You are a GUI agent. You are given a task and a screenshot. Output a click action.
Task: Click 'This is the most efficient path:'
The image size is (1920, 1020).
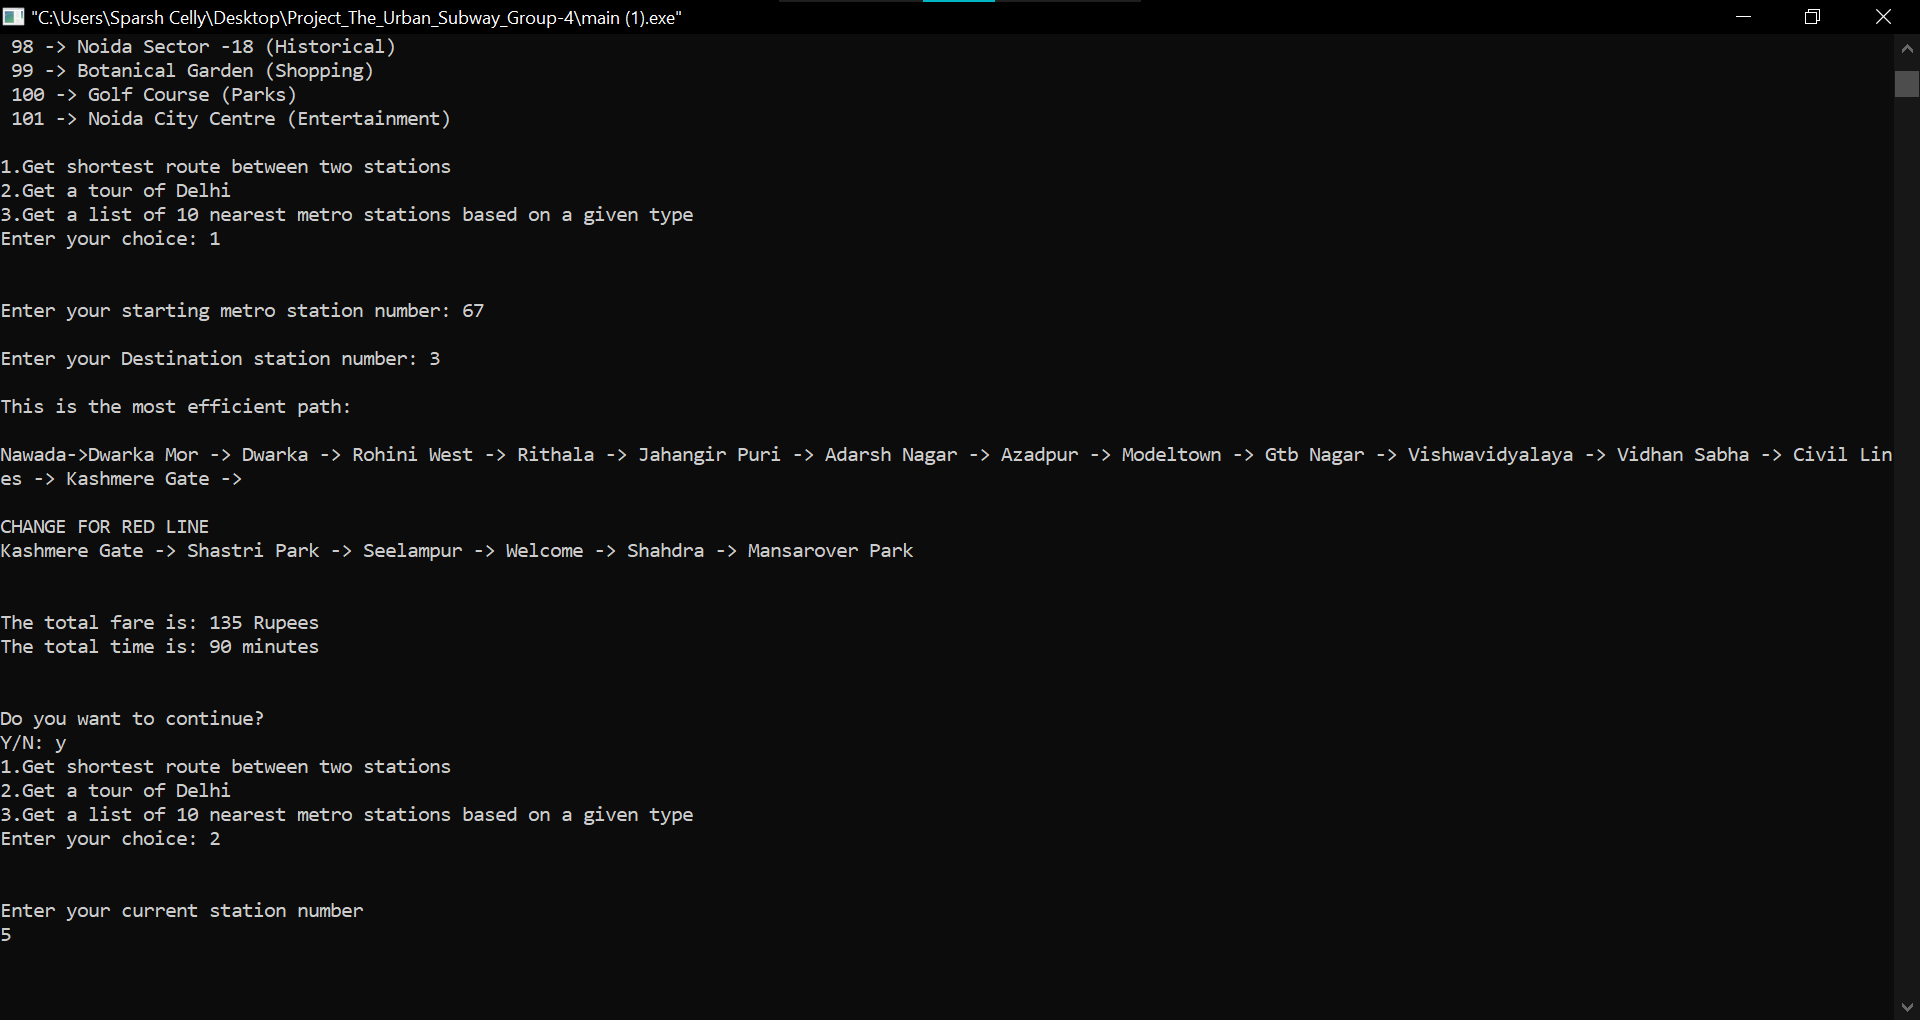(176, 407)
